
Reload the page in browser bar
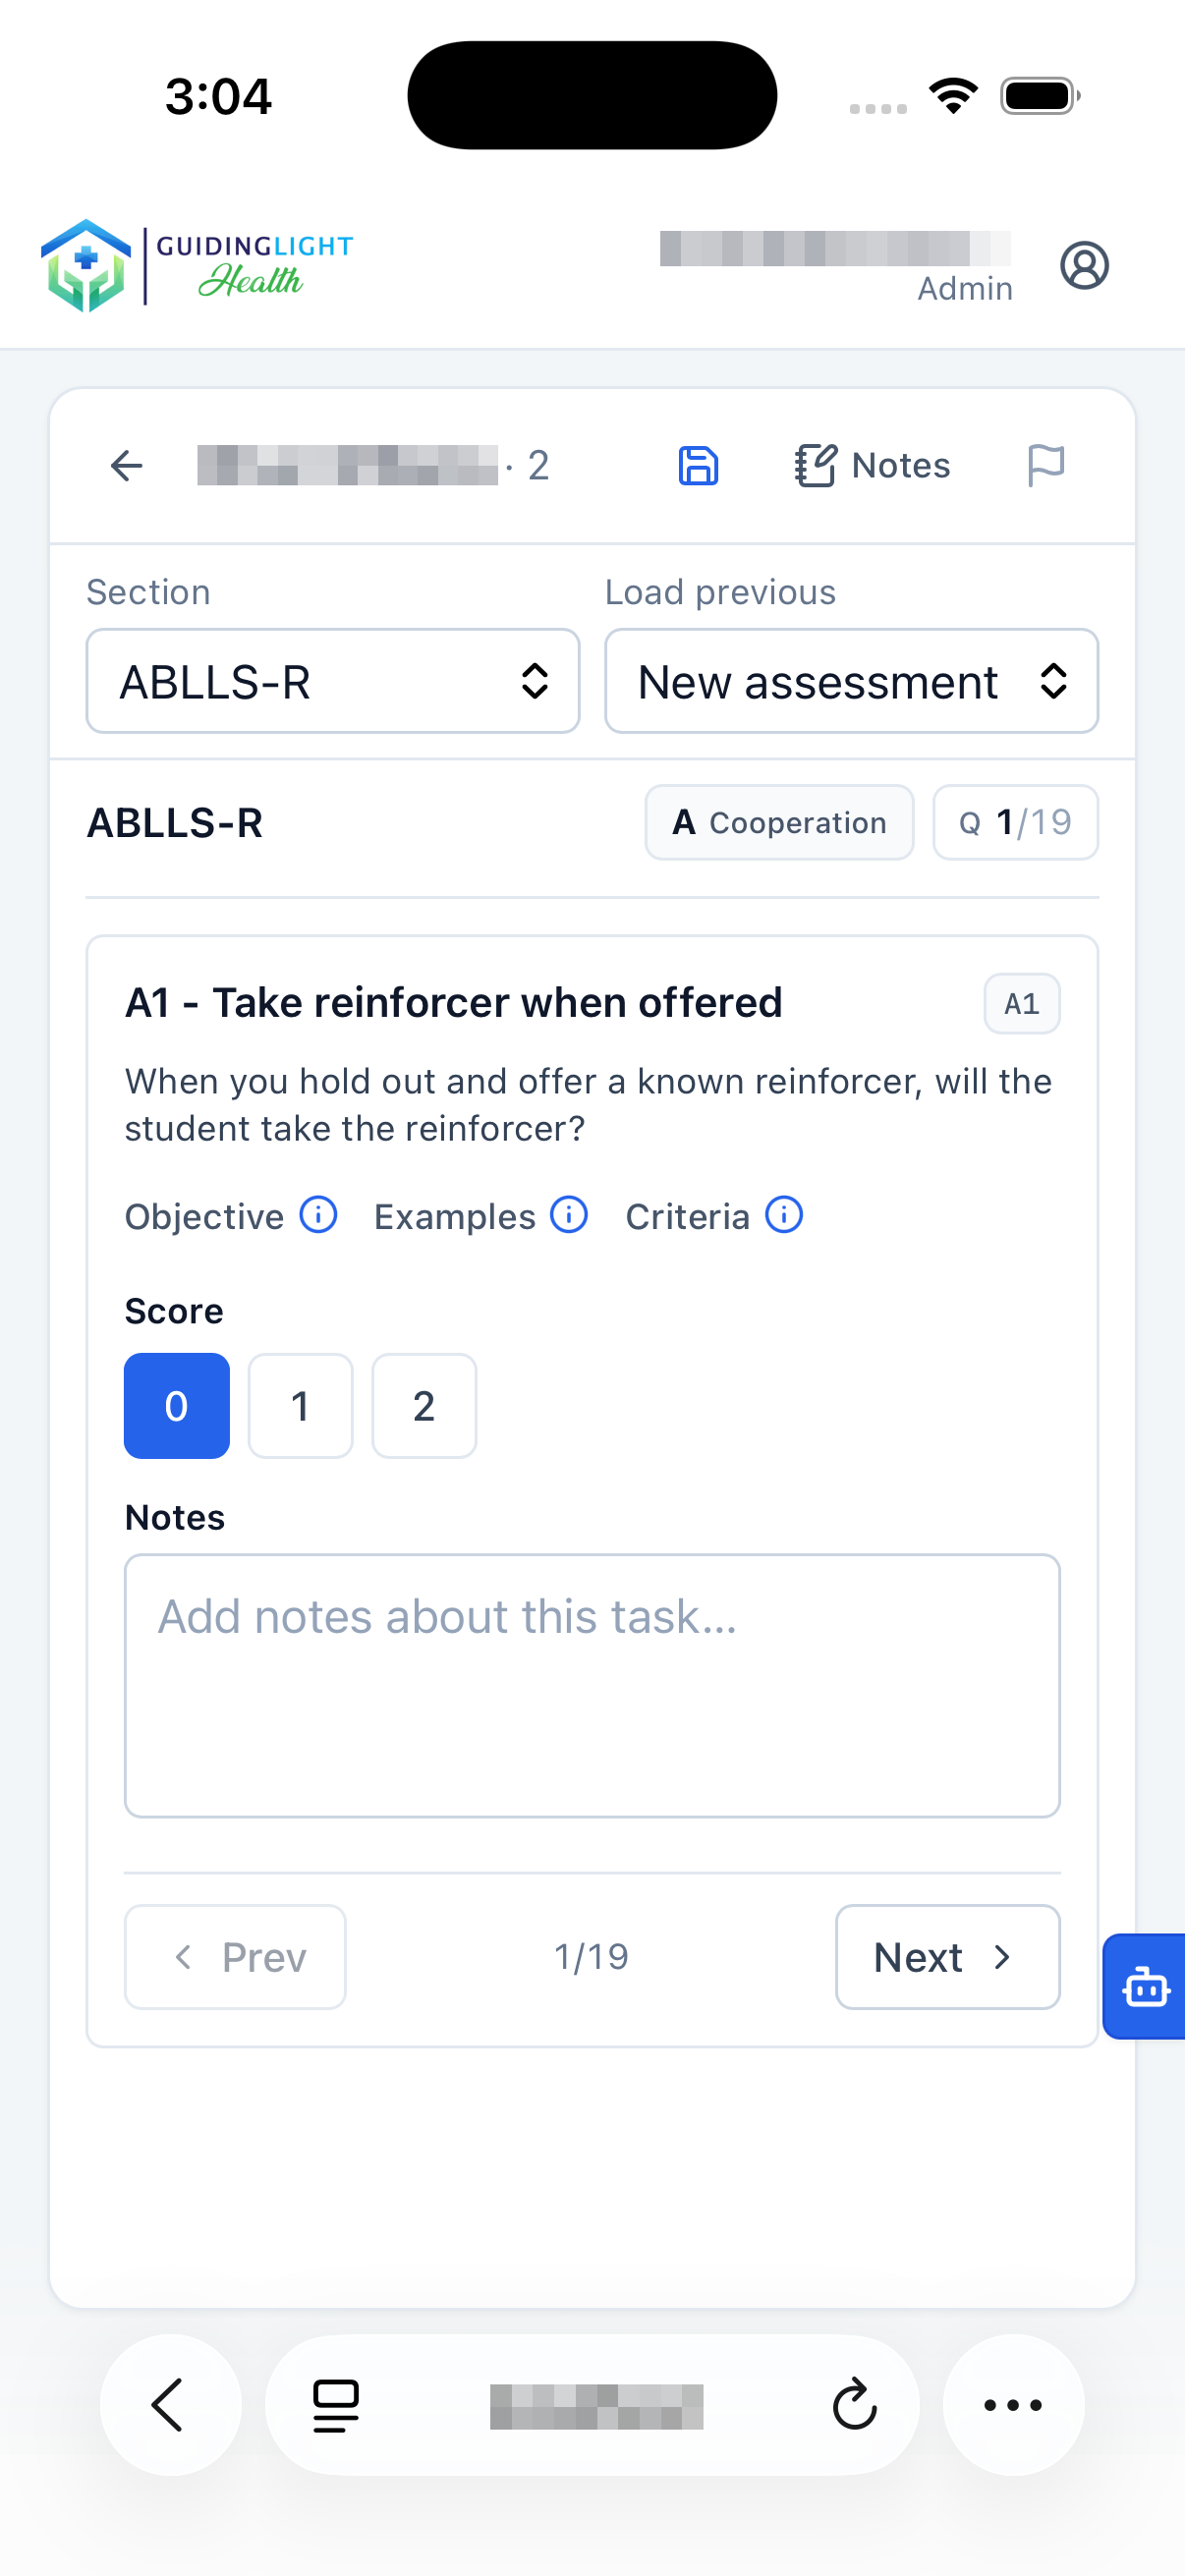click(x=854, y=2405)
